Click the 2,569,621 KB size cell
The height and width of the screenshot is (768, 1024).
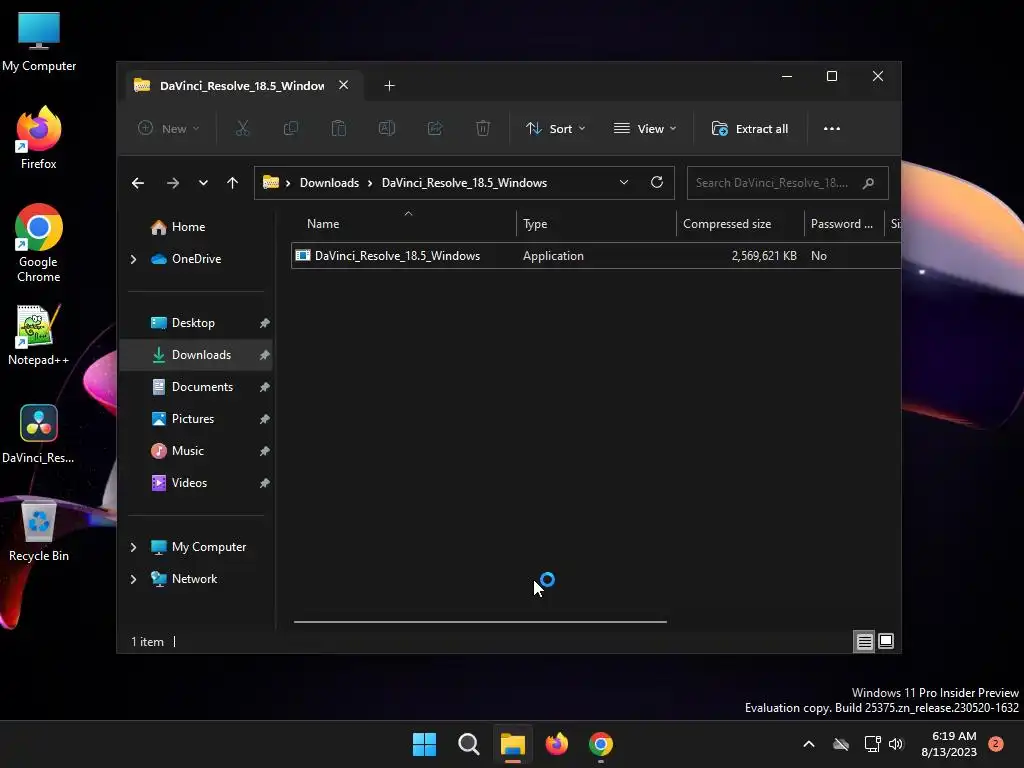[x=764, y=256]
